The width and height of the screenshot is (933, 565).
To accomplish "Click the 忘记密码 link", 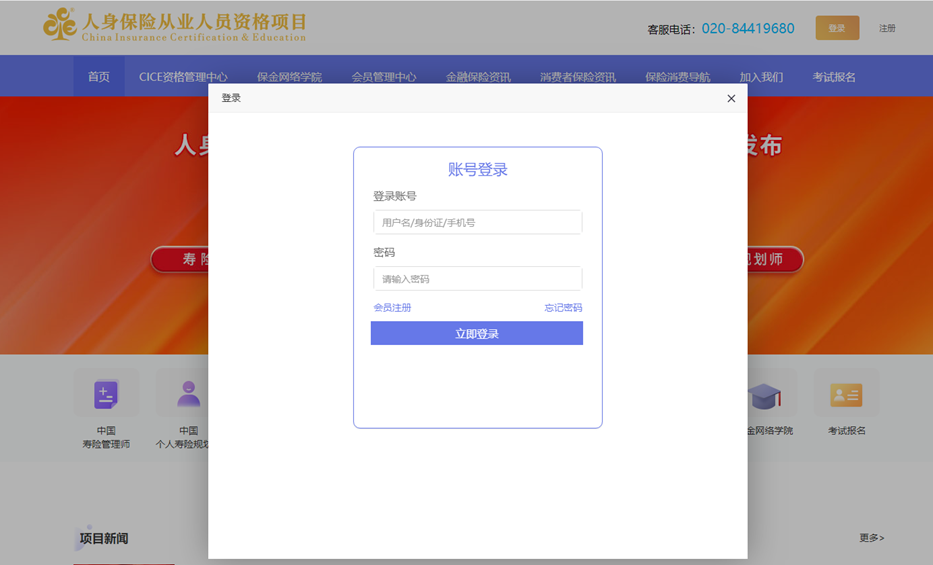I will (563, 308).
